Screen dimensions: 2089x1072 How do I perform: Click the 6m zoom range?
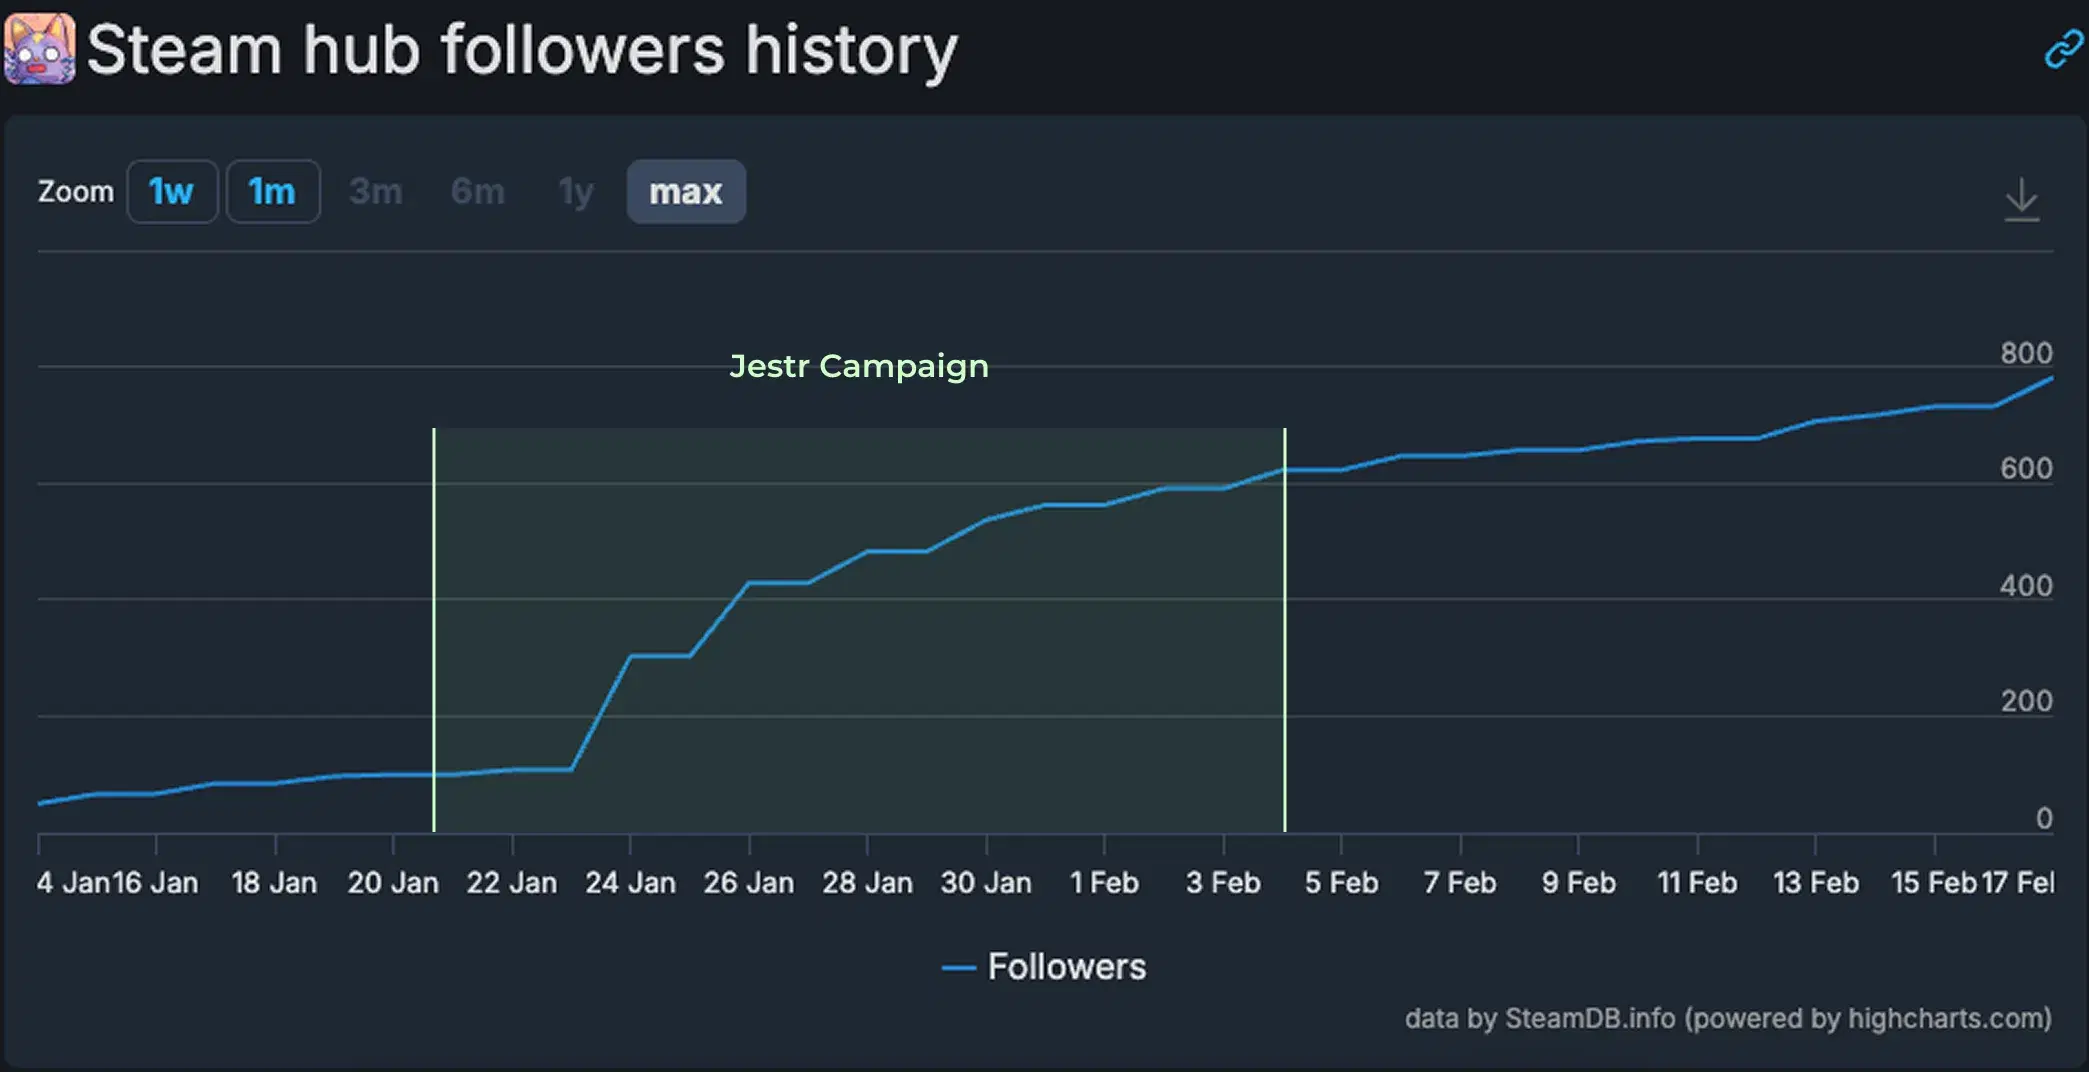coord(478,191)
